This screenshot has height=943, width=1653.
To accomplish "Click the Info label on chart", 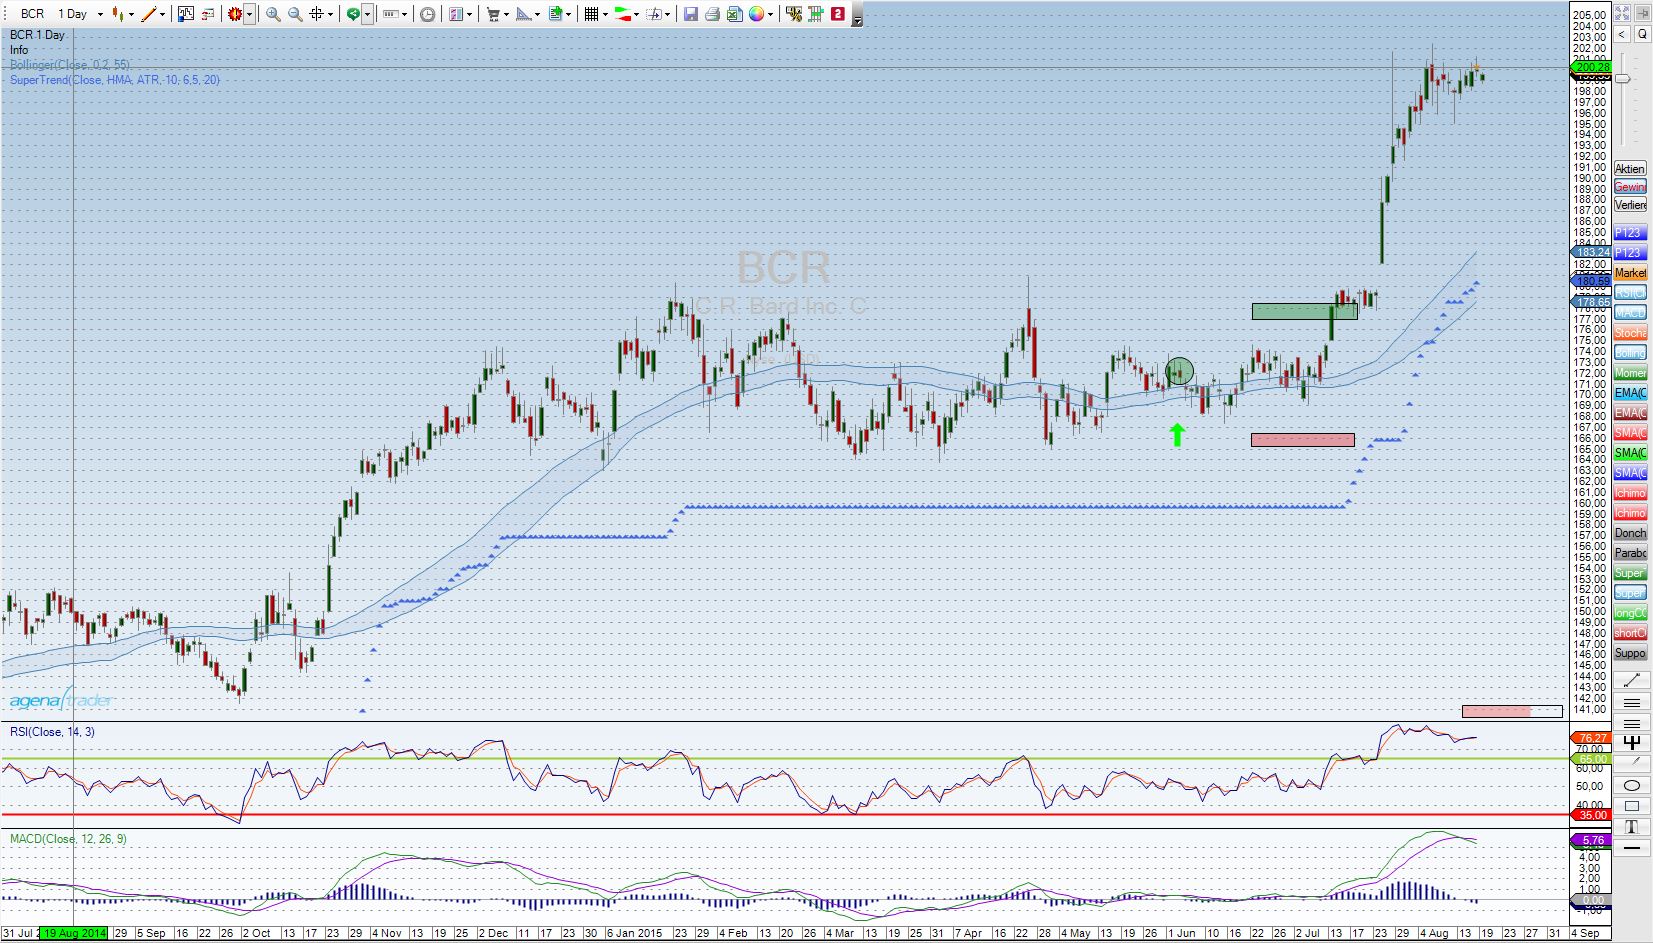I will (x=19, y=50).
